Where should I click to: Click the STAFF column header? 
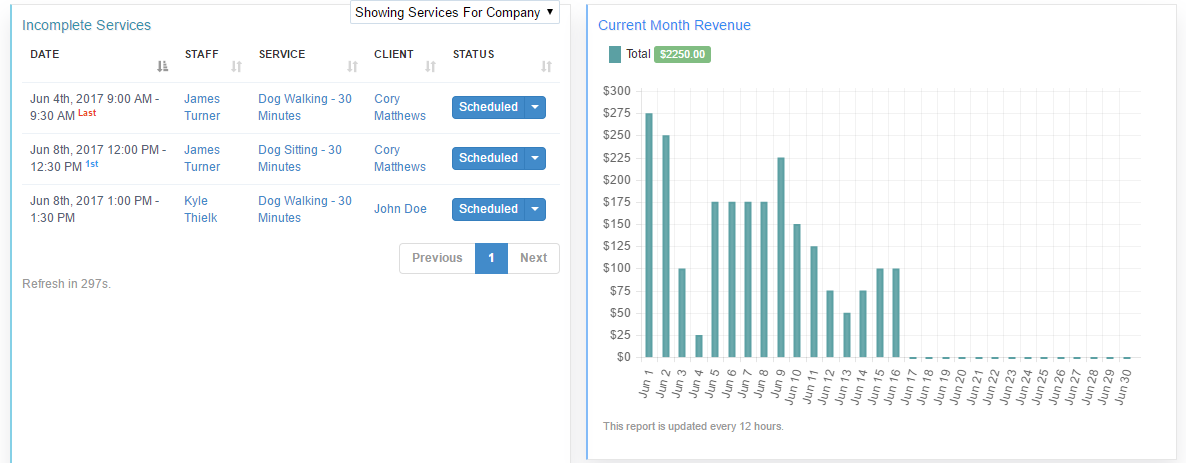(x=201, y=54)
